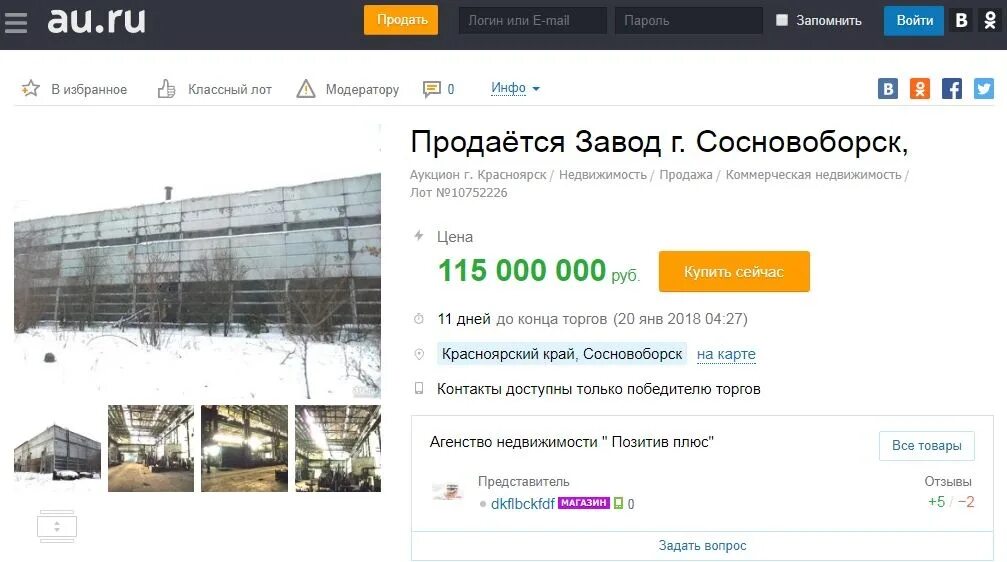Click the 'Продать' button in the header
Viewport: 1007px width, 562px height.
point(401,20)
